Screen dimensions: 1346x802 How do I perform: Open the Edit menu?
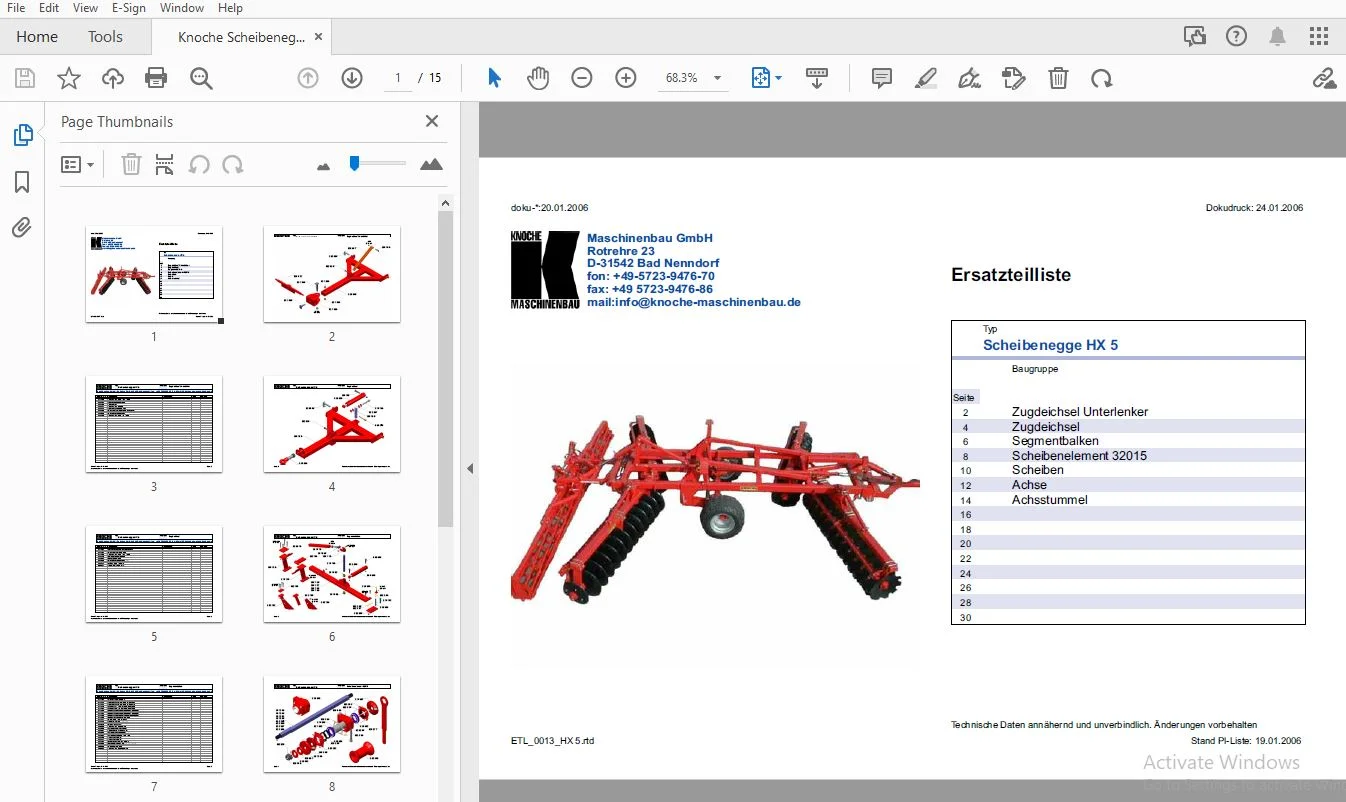click(49, 8)
